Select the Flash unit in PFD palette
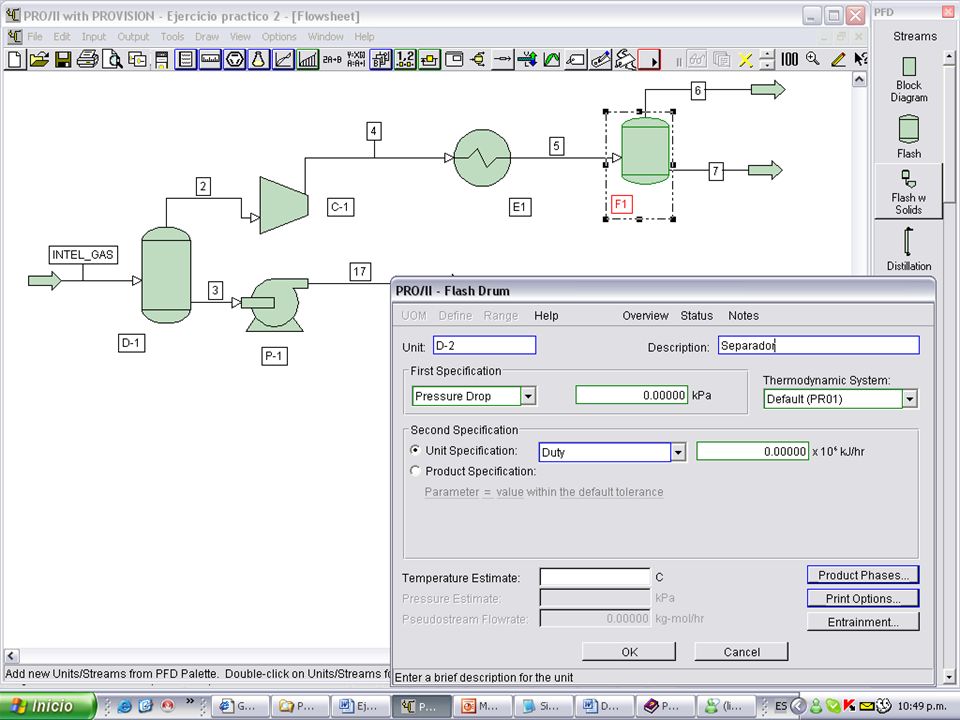Viewport: 960px width, 720px height. [909, 136]
